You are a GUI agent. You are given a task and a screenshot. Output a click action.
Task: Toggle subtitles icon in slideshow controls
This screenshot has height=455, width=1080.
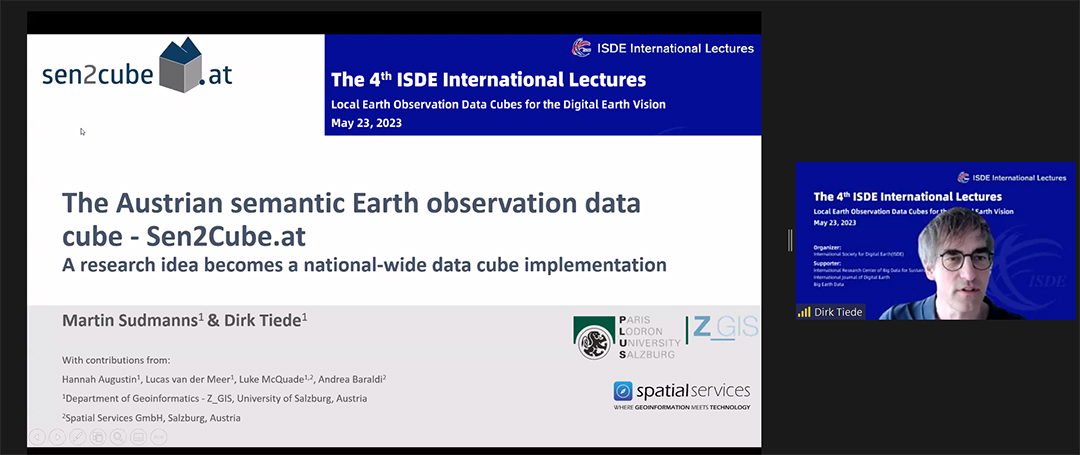[138, 436]
